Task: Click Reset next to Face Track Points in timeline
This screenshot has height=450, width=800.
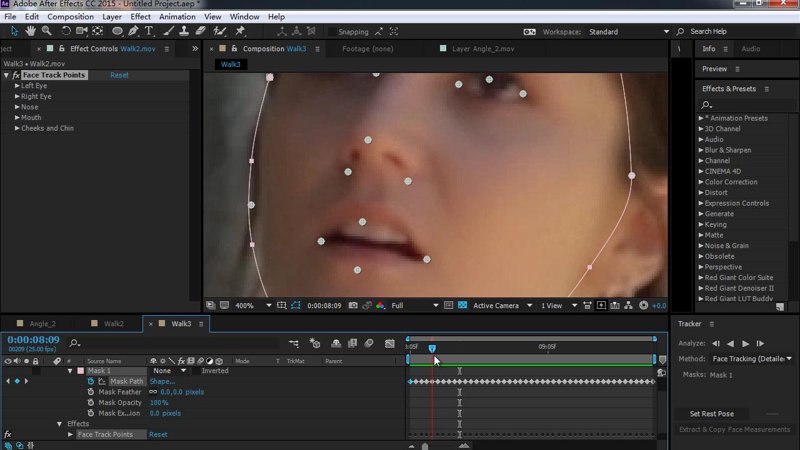Action: (x=158, y=435)
